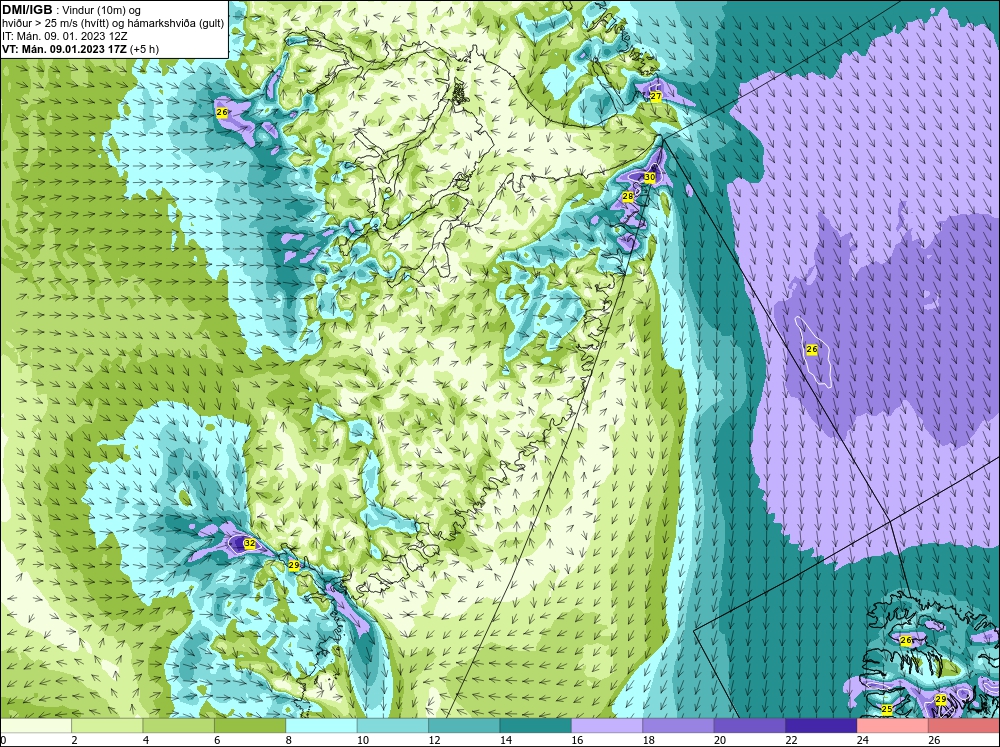Select the 22–24 m/s dark indigo legend swatch
This screenshot has height=747, width=1000.
click(821, 726)
